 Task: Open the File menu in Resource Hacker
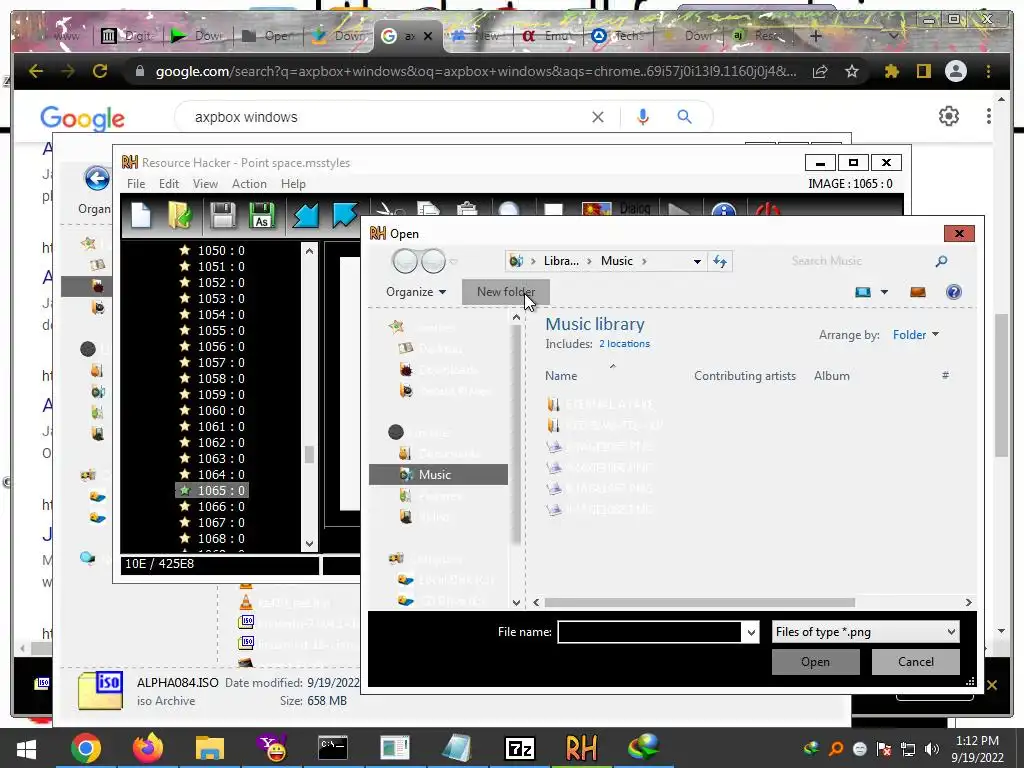point(136,184)
